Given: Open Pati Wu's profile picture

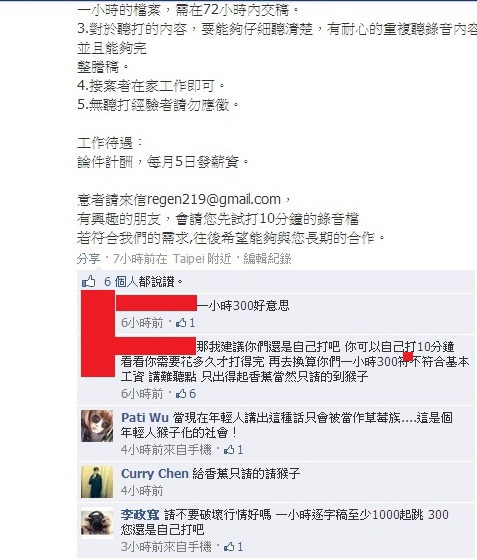Looking at the screenshot, I should (x=97, y=426).
